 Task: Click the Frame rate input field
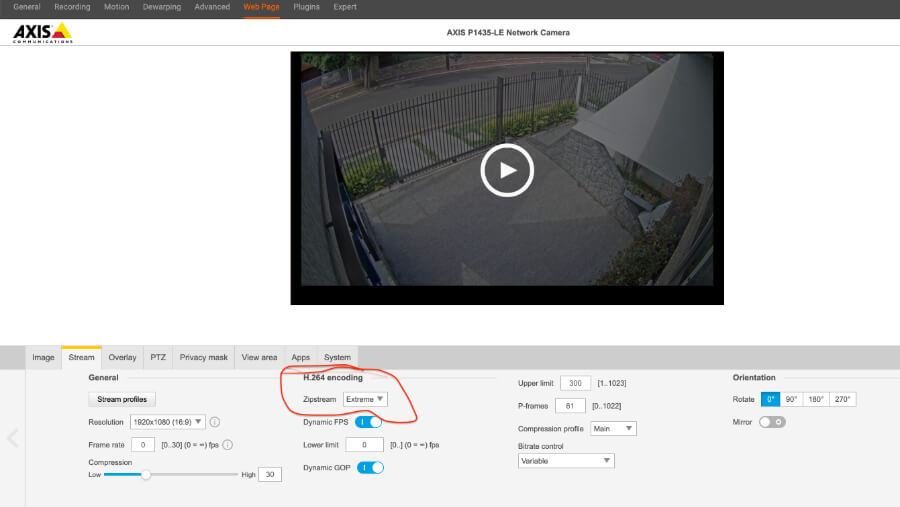point(143,444)
